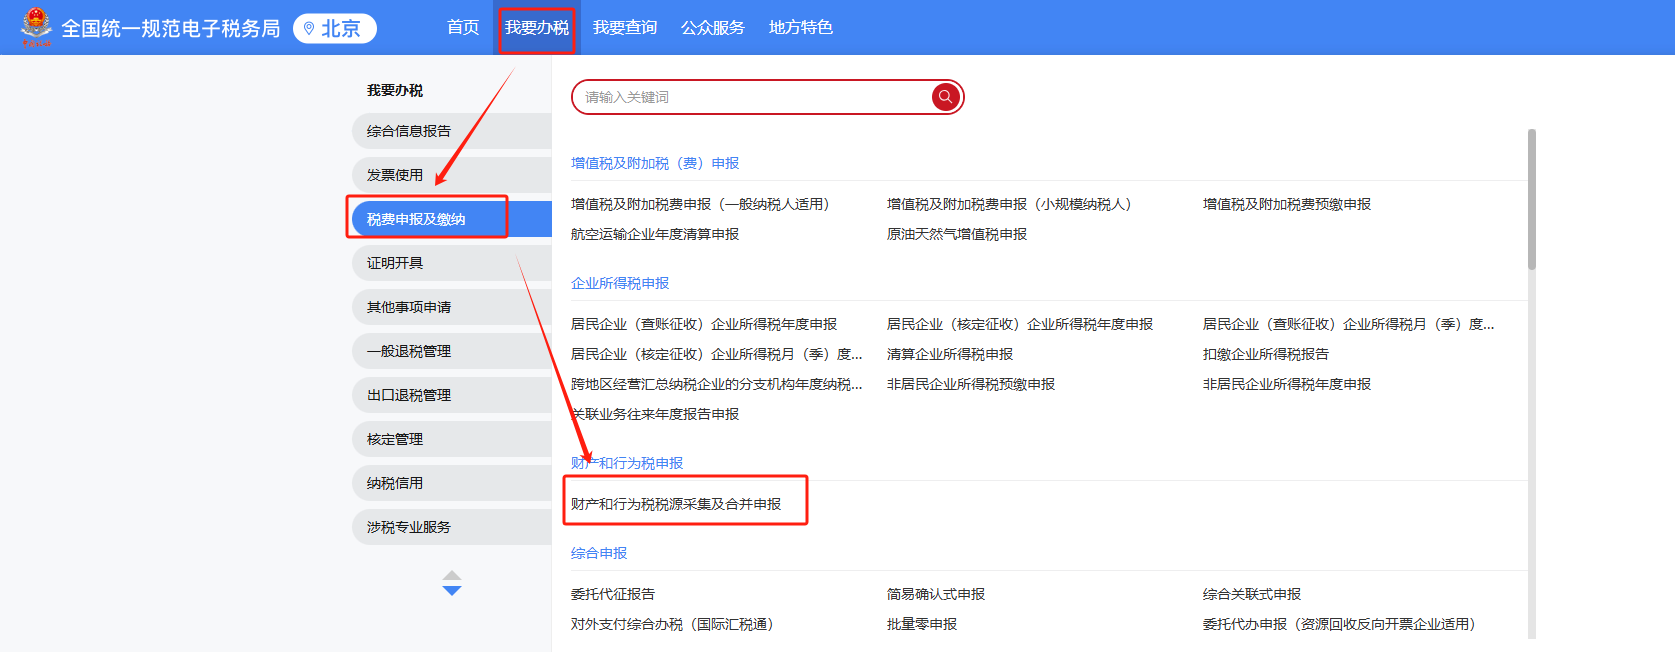Open the 我要查询 top menu
The height and width of the screenshot is (652, 1675).
(x=625, y=27)
